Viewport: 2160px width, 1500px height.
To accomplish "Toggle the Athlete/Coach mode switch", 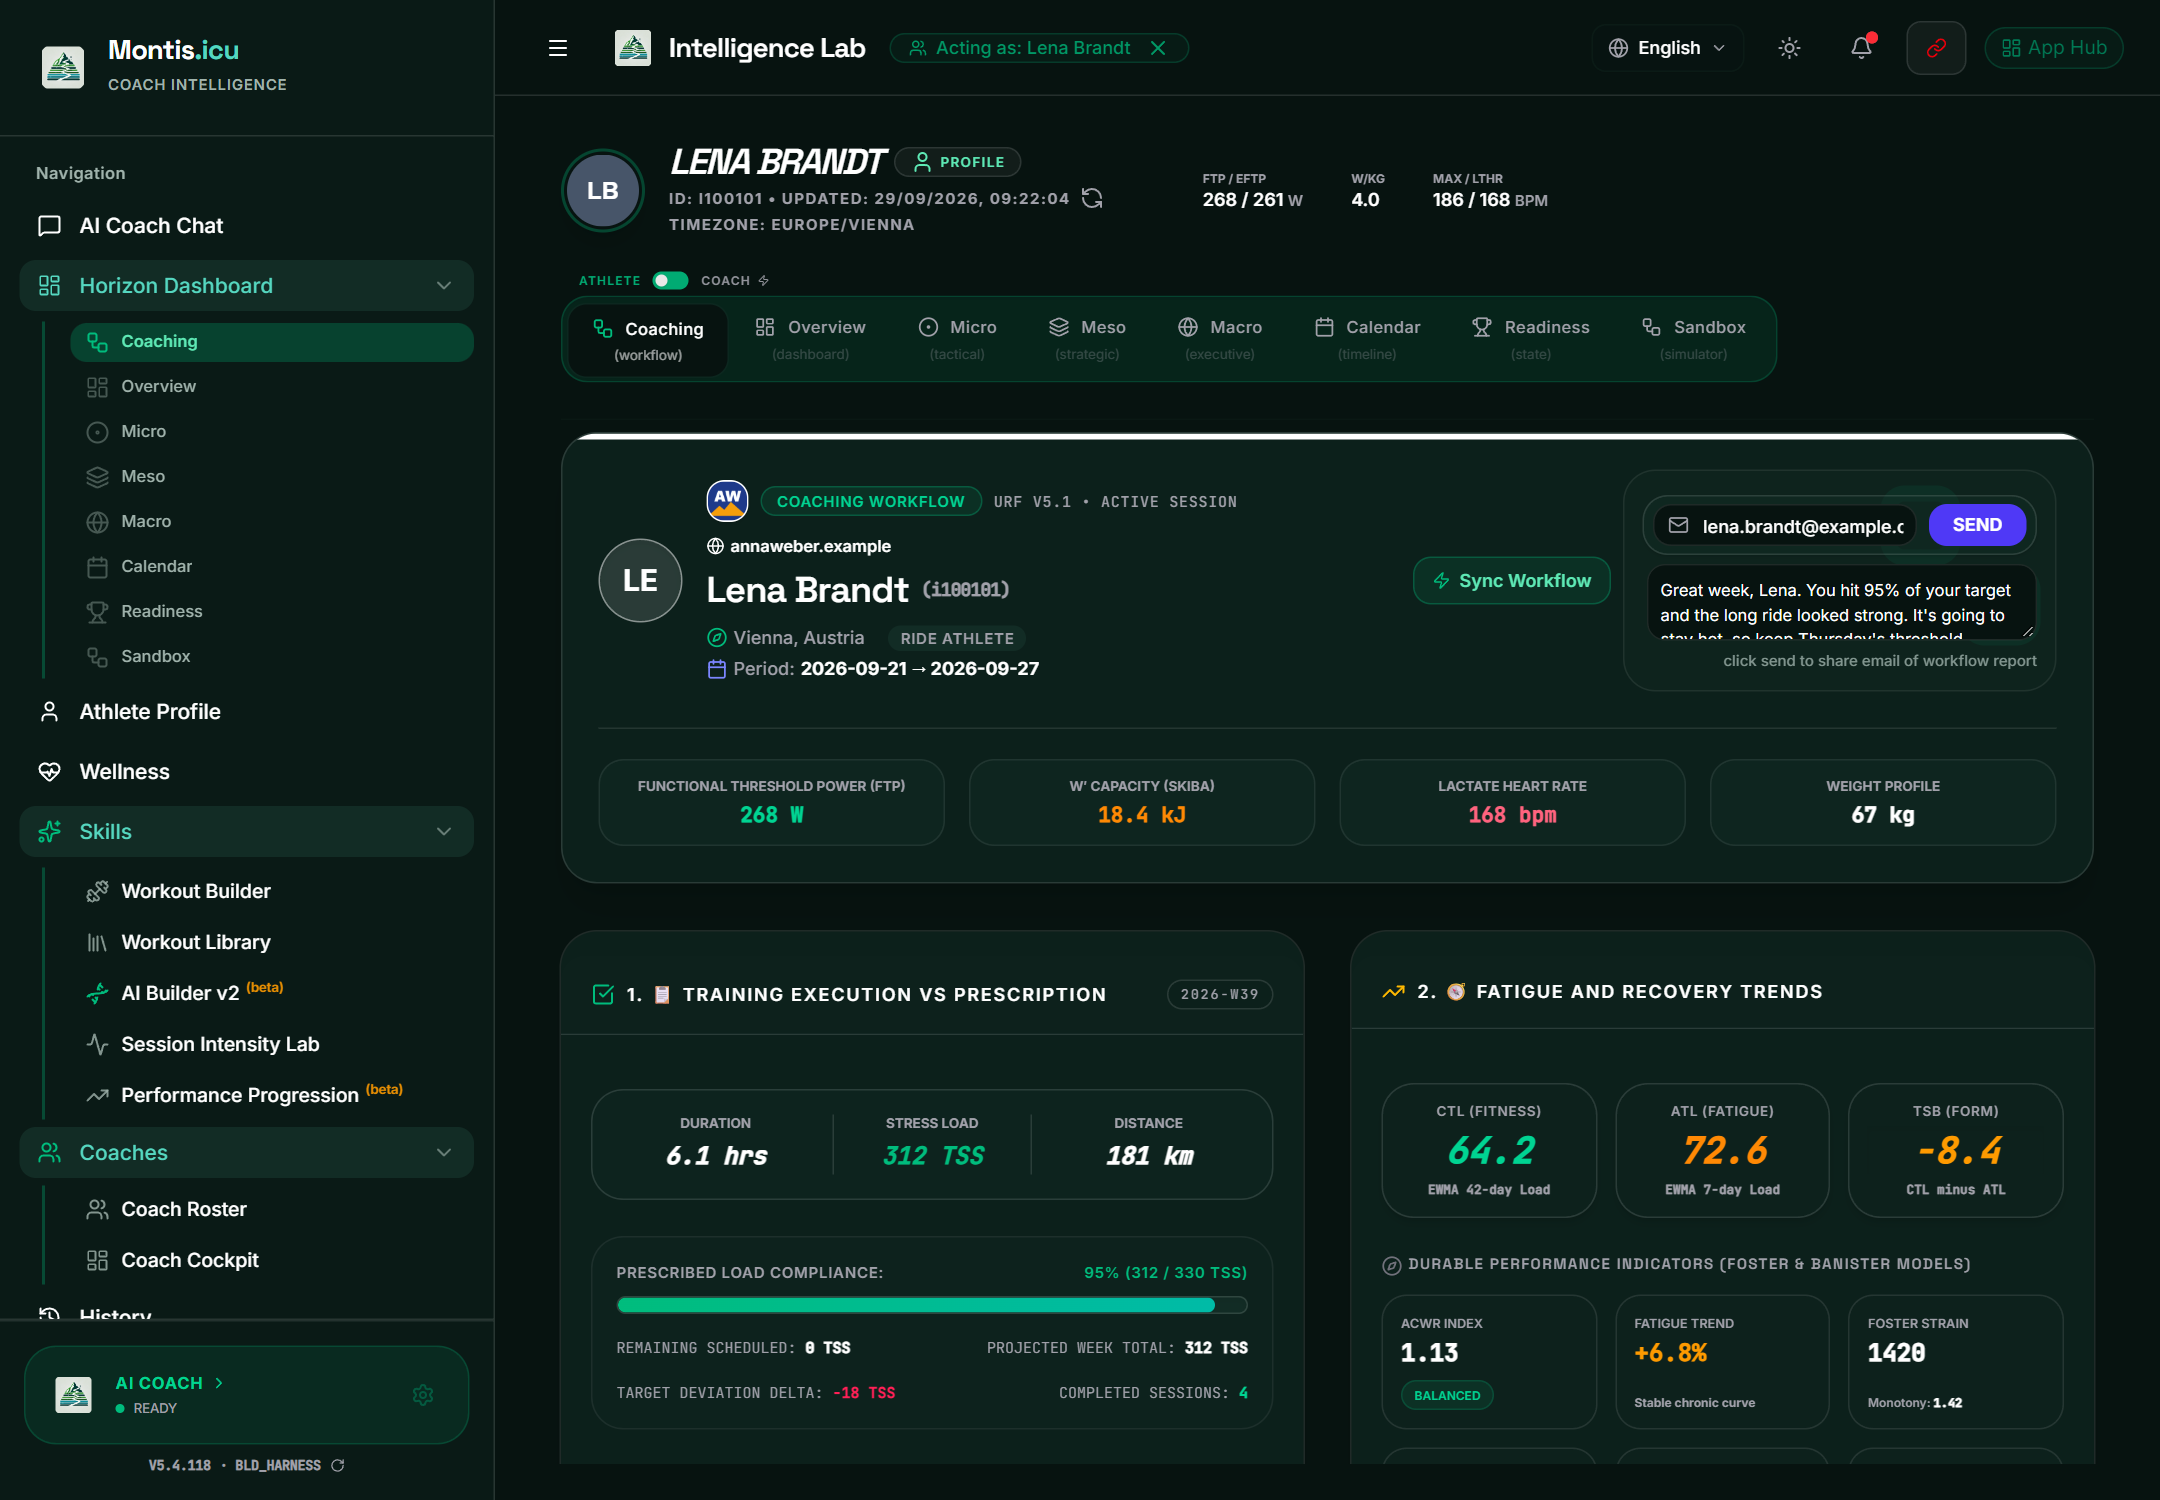I will pyautogui.click(x=670, y=281).
